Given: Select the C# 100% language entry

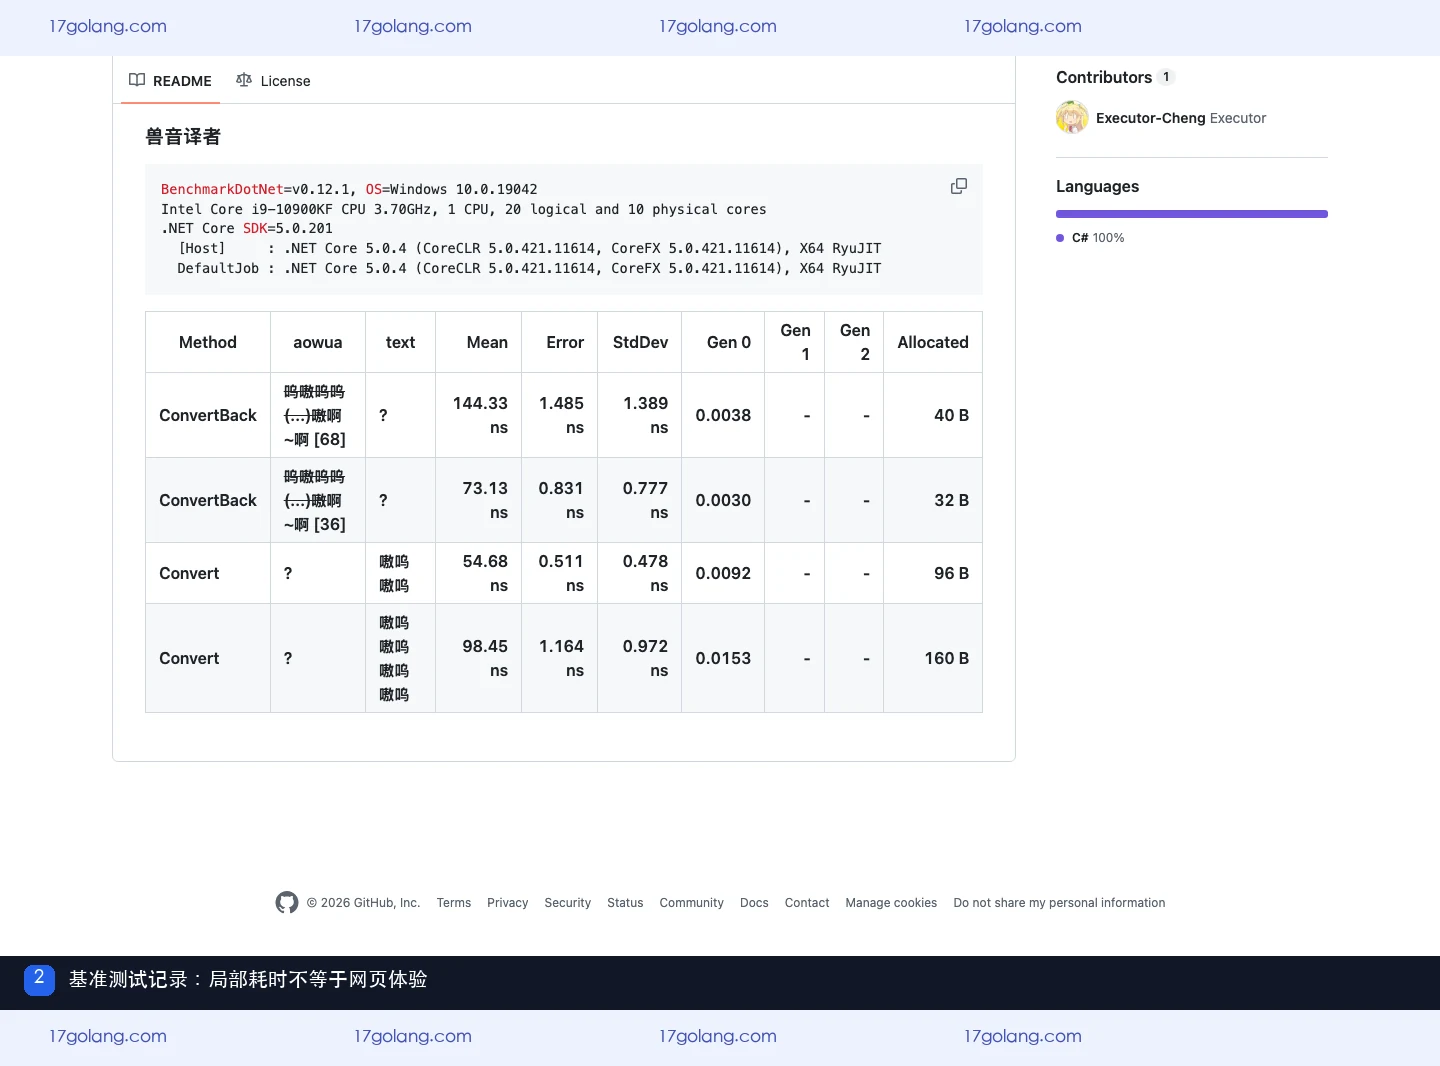Looking at the screenshot, I should [1091, 238].
